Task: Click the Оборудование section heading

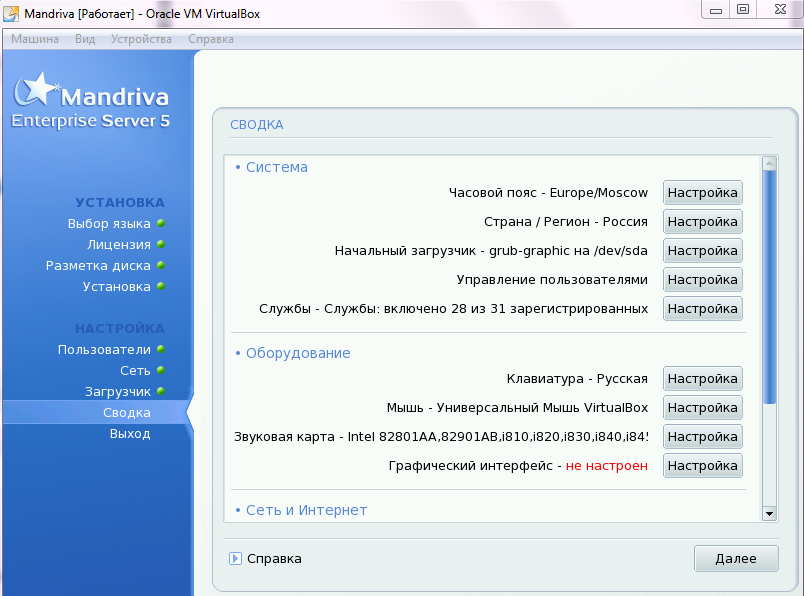Action: coord(298,353)
